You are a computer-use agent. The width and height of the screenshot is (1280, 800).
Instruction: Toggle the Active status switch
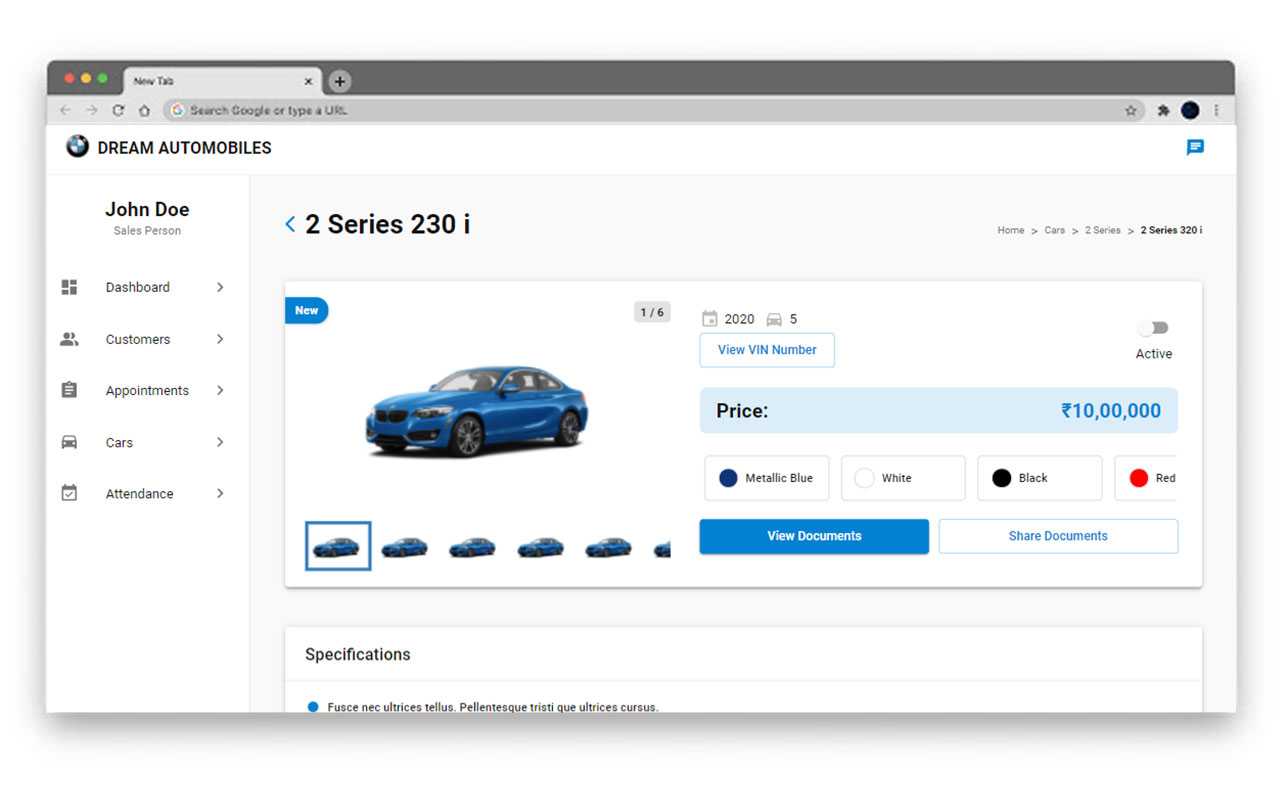[x=1154, y=328]
